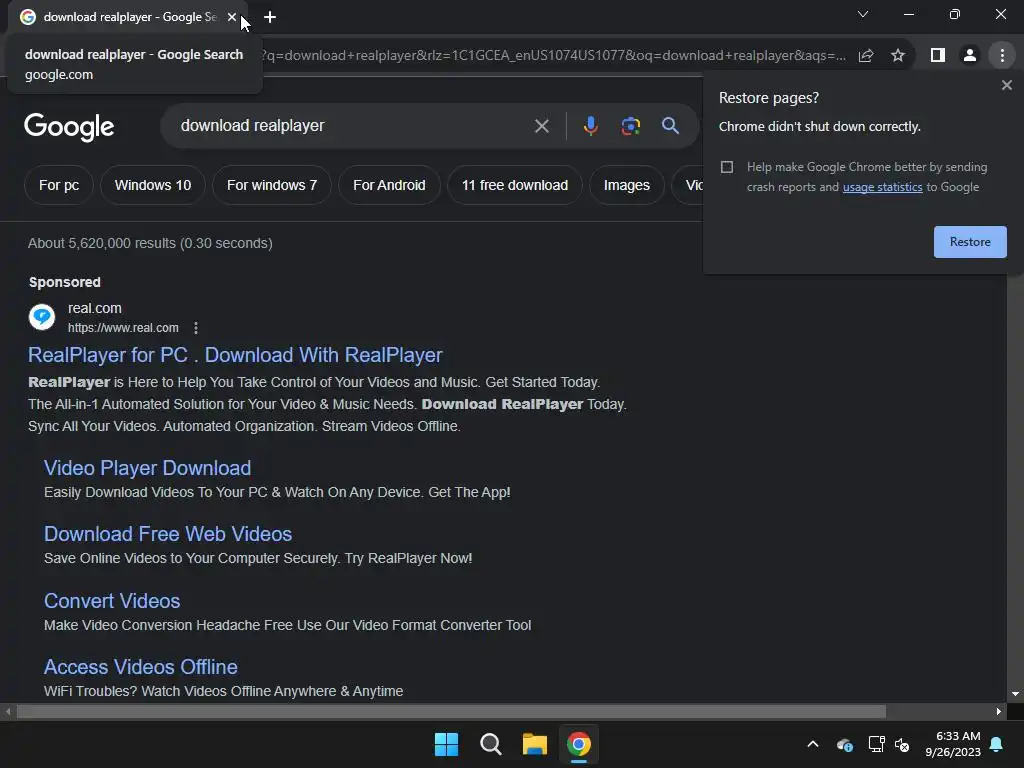Toggle the Chrome side panel icon
This screenshot has height=768, width=1024.
pyautogui.click(x=938, y=56)
